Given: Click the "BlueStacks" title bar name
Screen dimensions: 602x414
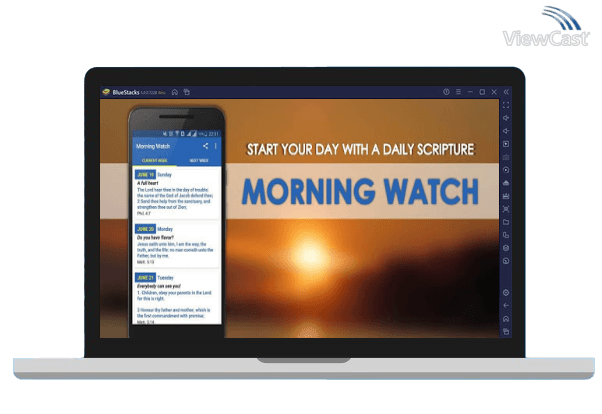Looking at the screenshot, I should point(126,92).
